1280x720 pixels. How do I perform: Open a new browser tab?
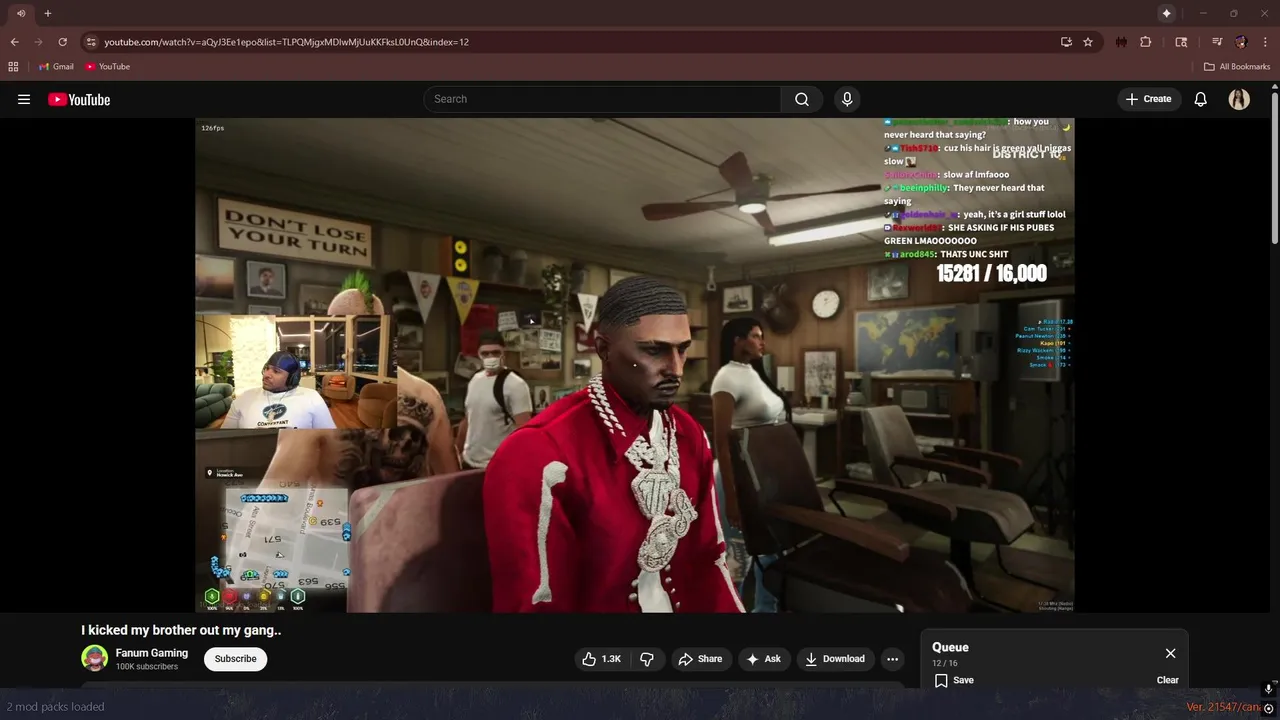[47, 13]
